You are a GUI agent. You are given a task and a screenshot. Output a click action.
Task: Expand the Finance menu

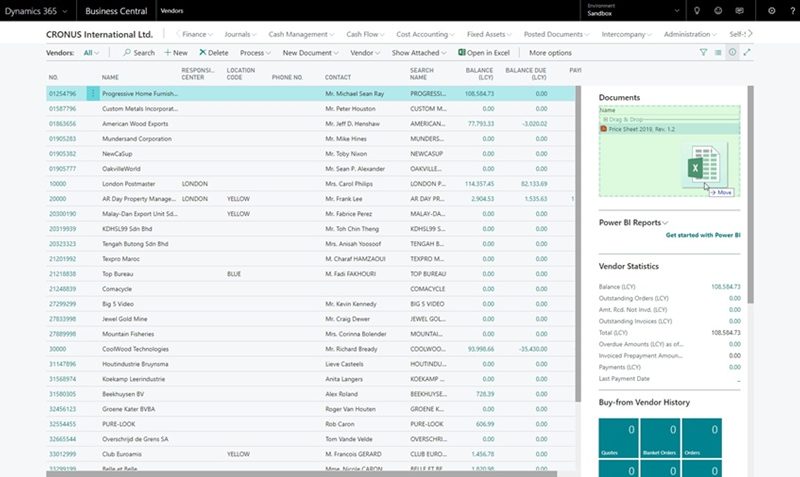197,34
